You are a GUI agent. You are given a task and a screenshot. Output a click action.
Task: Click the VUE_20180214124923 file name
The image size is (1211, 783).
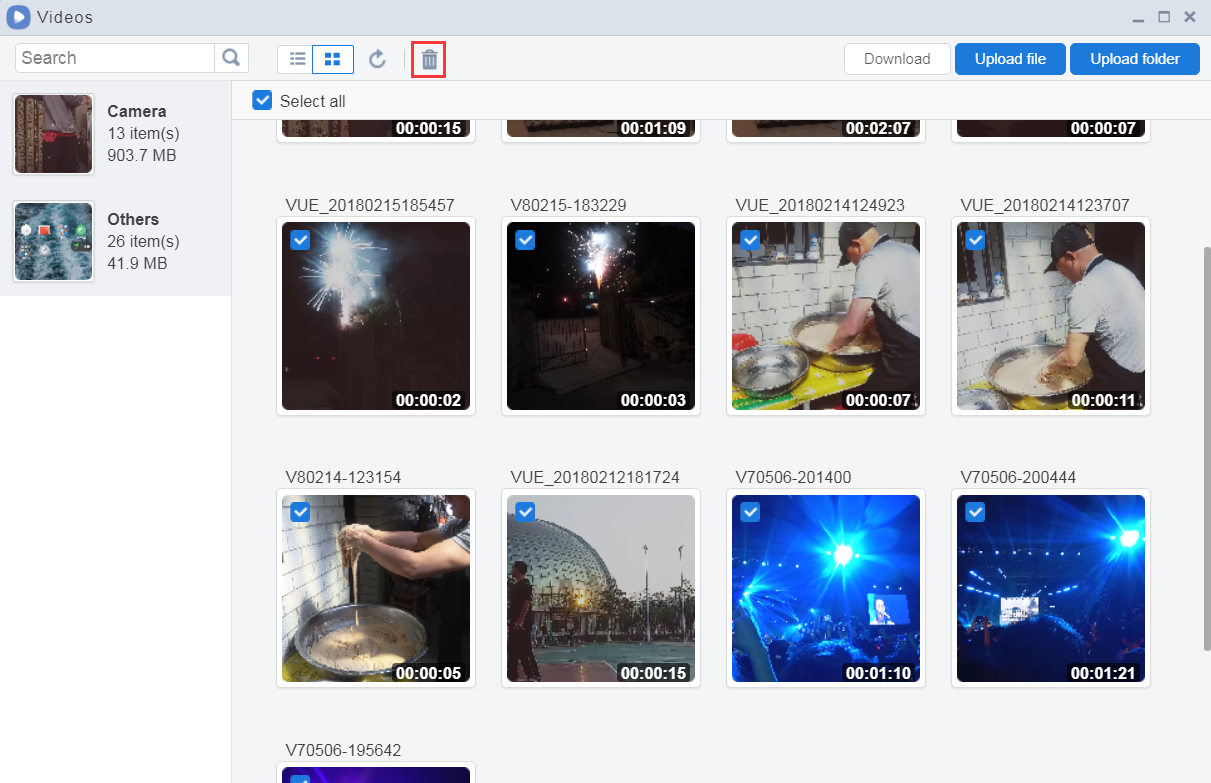tap(820, 205)
